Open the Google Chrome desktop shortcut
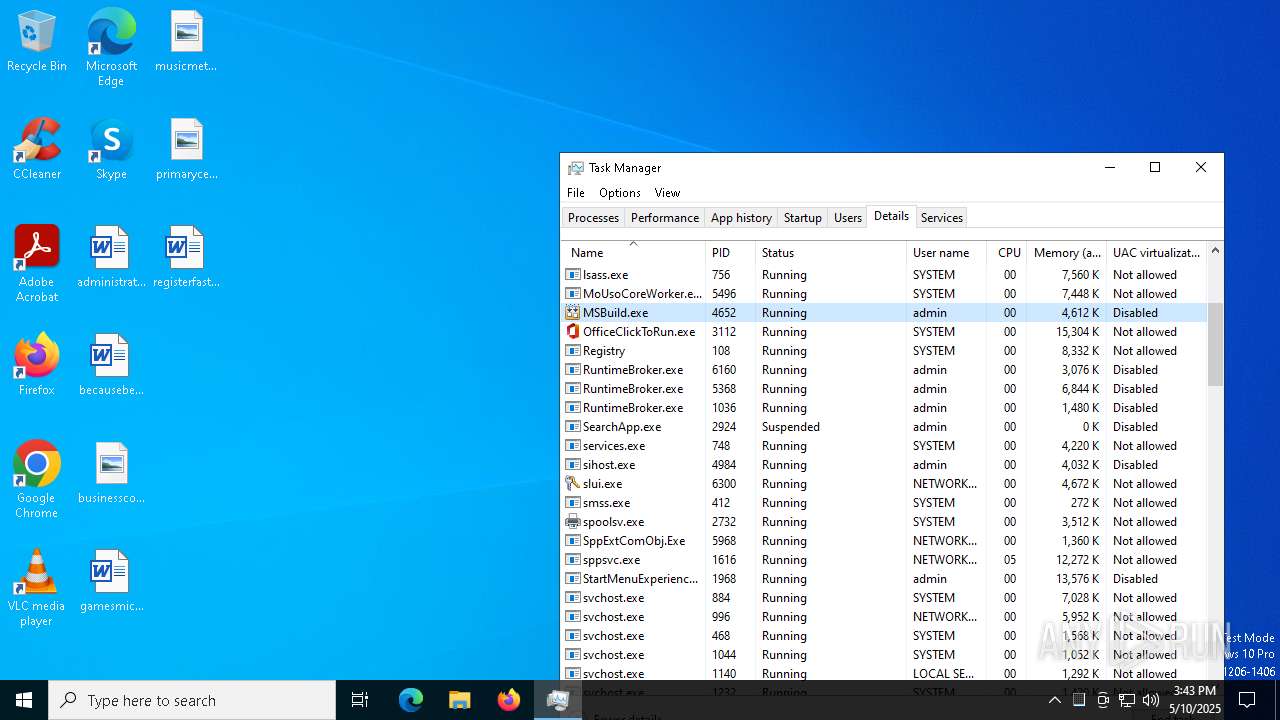 coord(37,481)
